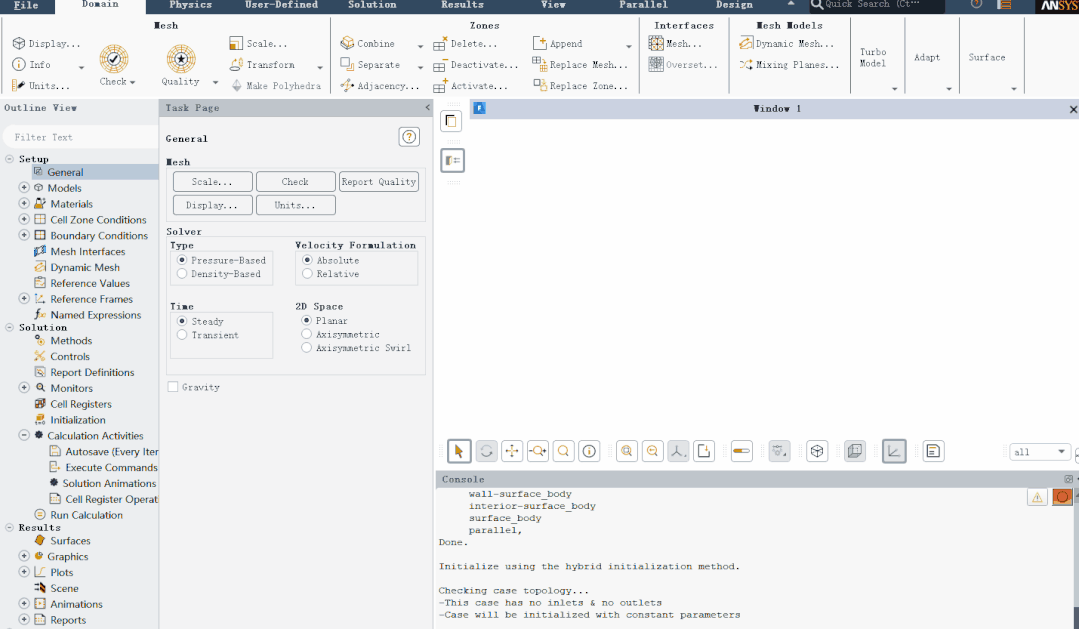This screenshot has width=1079, height=629.
Task: Choose Axisymmetric Swirl for 2D Space
Action: click(308, 348)
